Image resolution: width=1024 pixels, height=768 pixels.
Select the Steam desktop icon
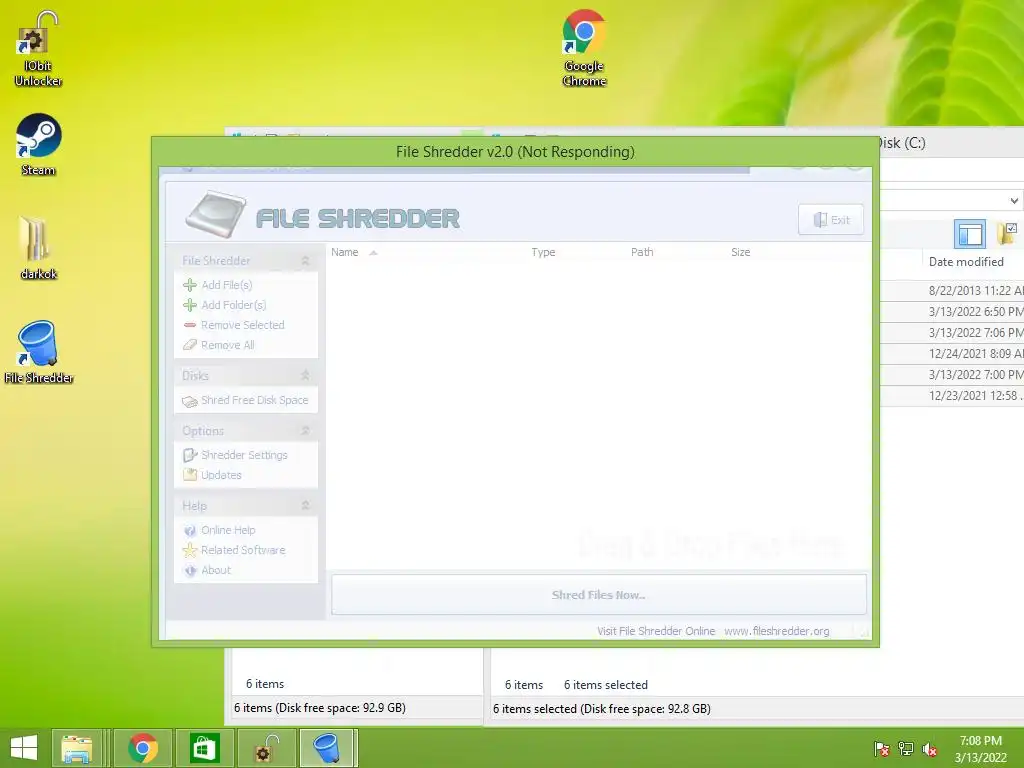[38, 145]
